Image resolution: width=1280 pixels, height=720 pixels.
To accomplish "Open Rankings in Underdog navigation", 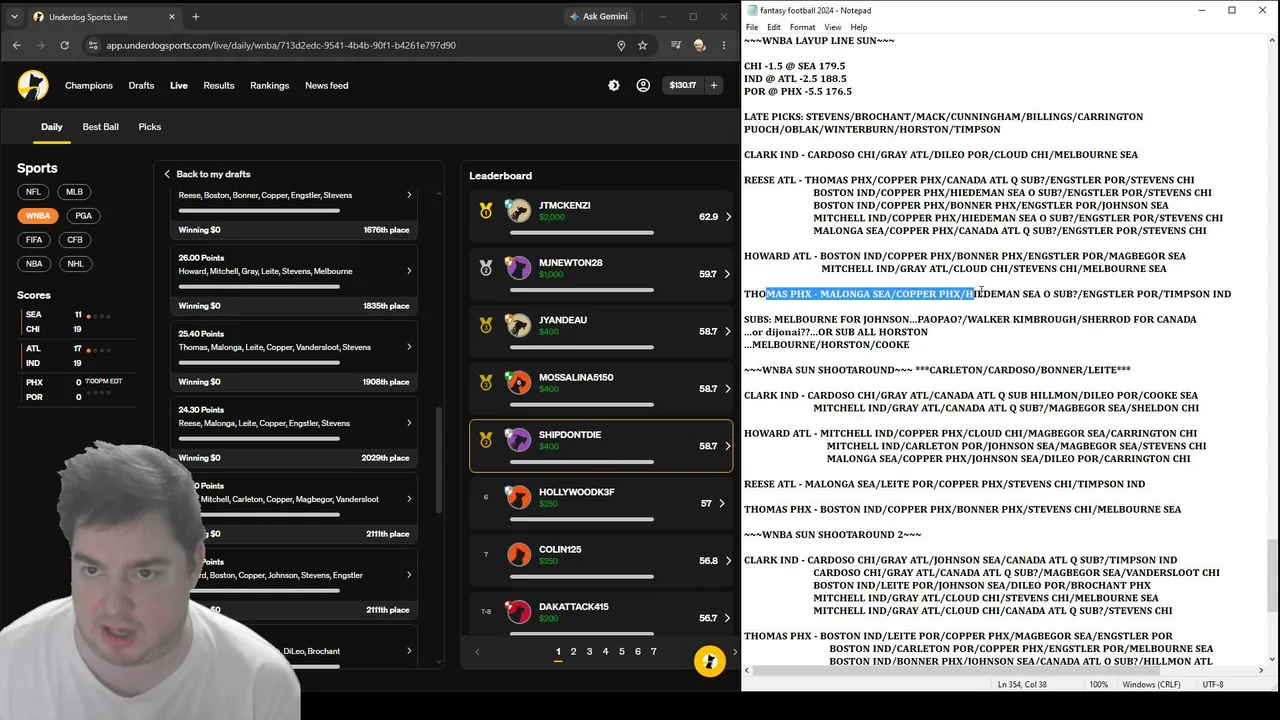I will (x=270, y=86).
